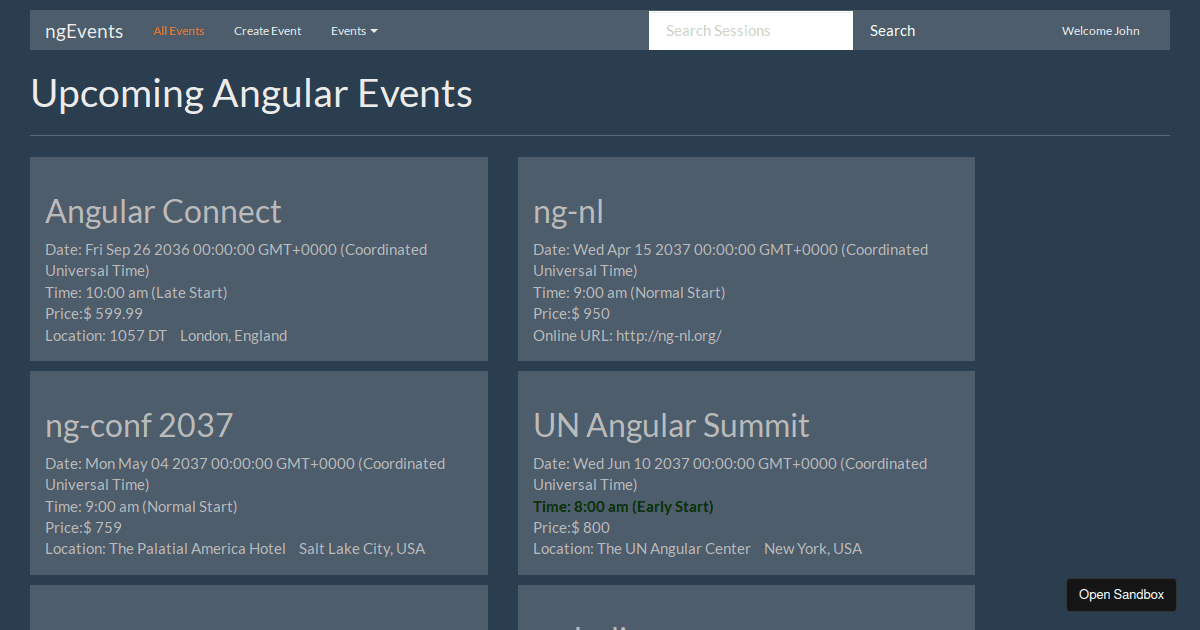Viewport: 1200px width, 630px height.
Task: Click the Search button
Action: tap(892, 30)
